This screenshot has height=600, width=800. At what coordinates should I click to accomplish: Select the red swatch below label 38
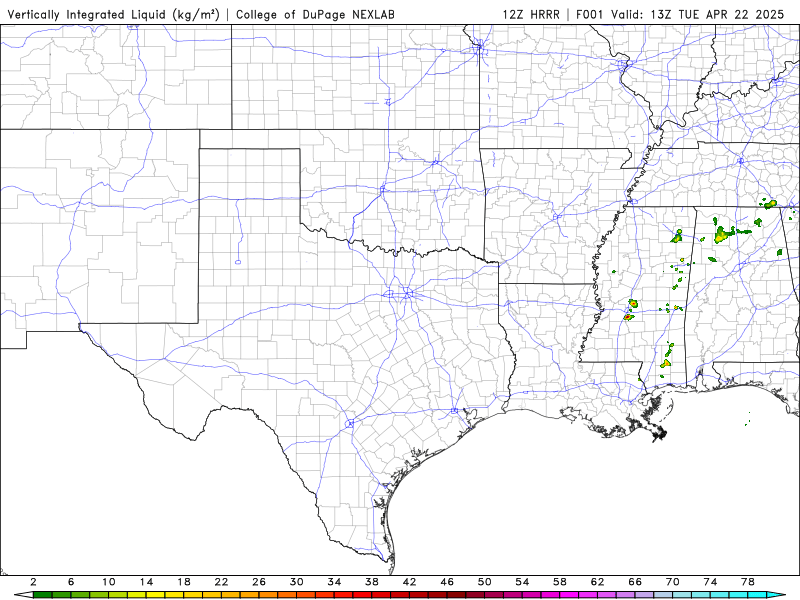(381, 595)
